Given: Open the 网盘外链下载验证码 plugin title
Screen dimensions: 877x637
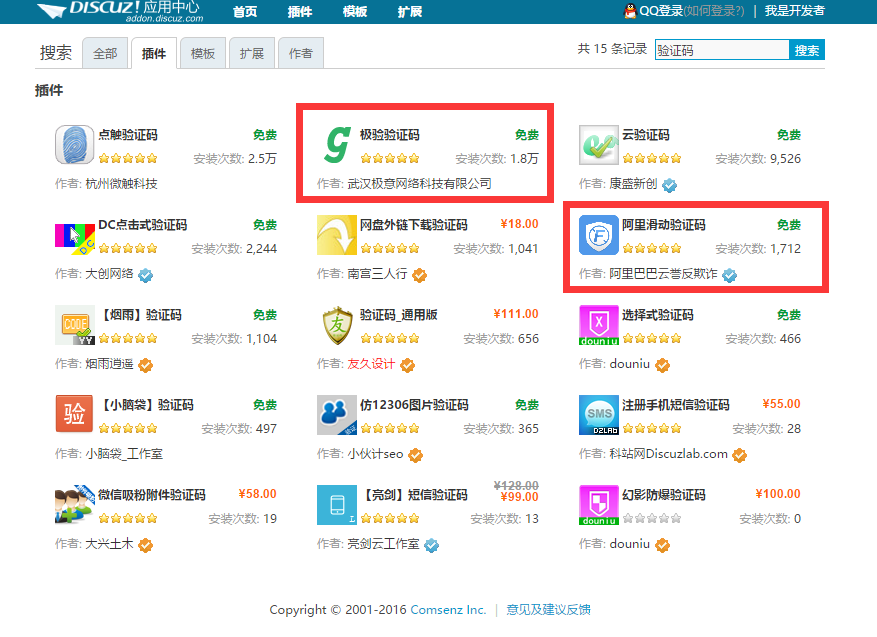Looking at the screenshot, I should [414, 225].
